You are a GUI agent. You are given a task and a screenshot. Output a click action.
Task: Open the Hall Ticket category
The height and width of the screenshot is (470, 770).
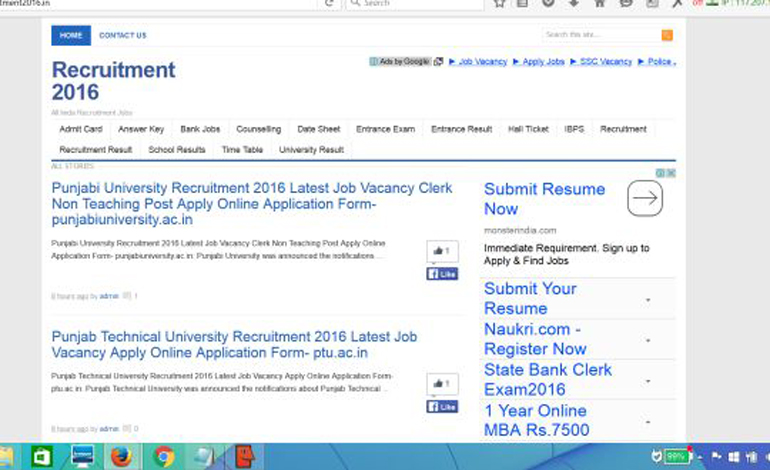[528, 129]
